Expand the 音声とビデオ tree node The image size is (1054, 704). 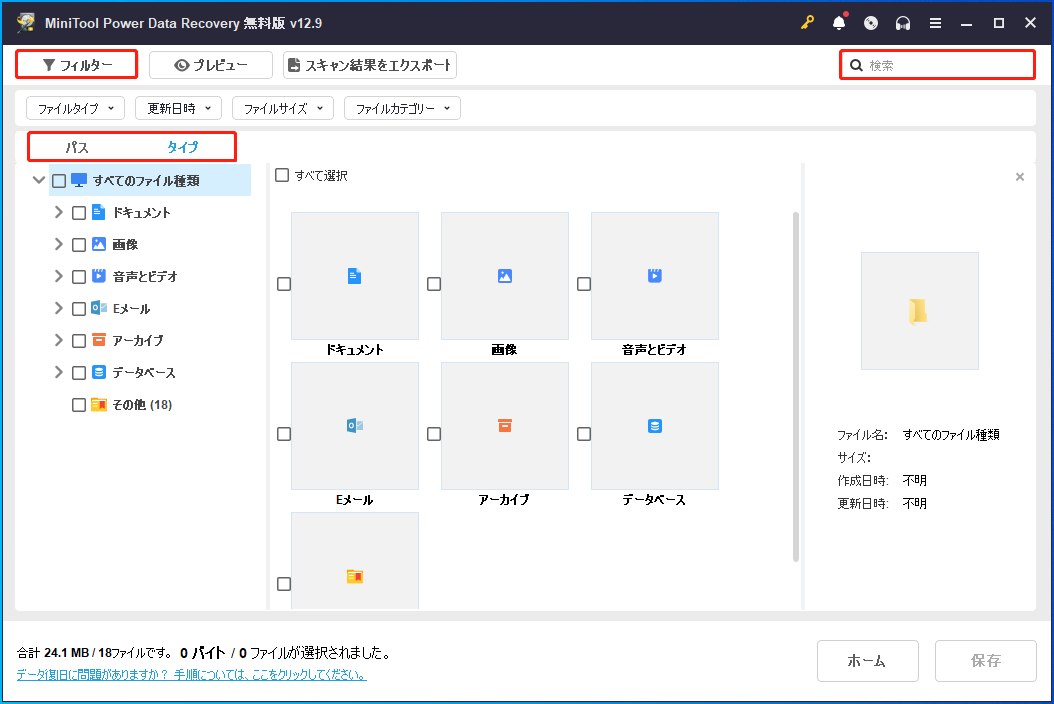coord(58,276)
